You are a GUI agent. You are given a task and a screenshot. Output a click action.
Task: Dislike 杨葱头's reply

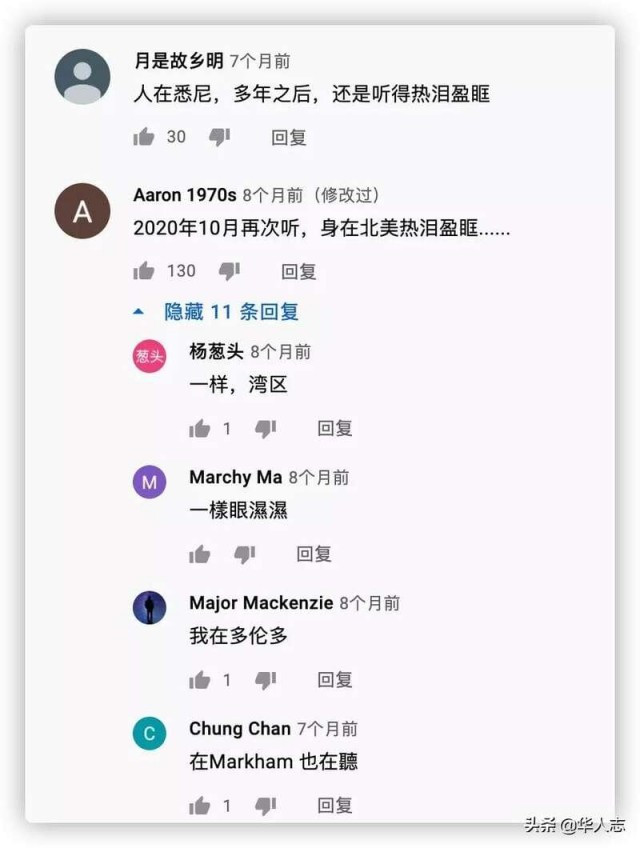click(x=266, y=429)
